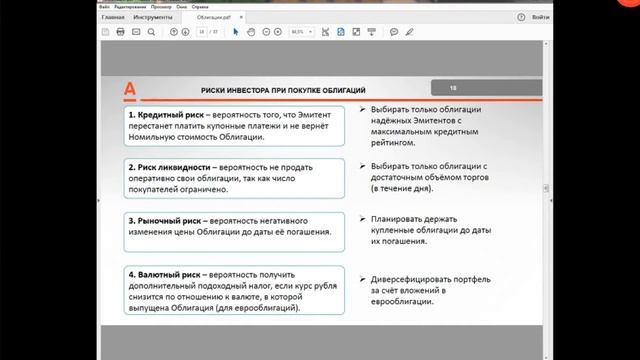Zoom out with minus circle
Image resolution: width=640 pixels, height=360 pixels.
[266, 32]
